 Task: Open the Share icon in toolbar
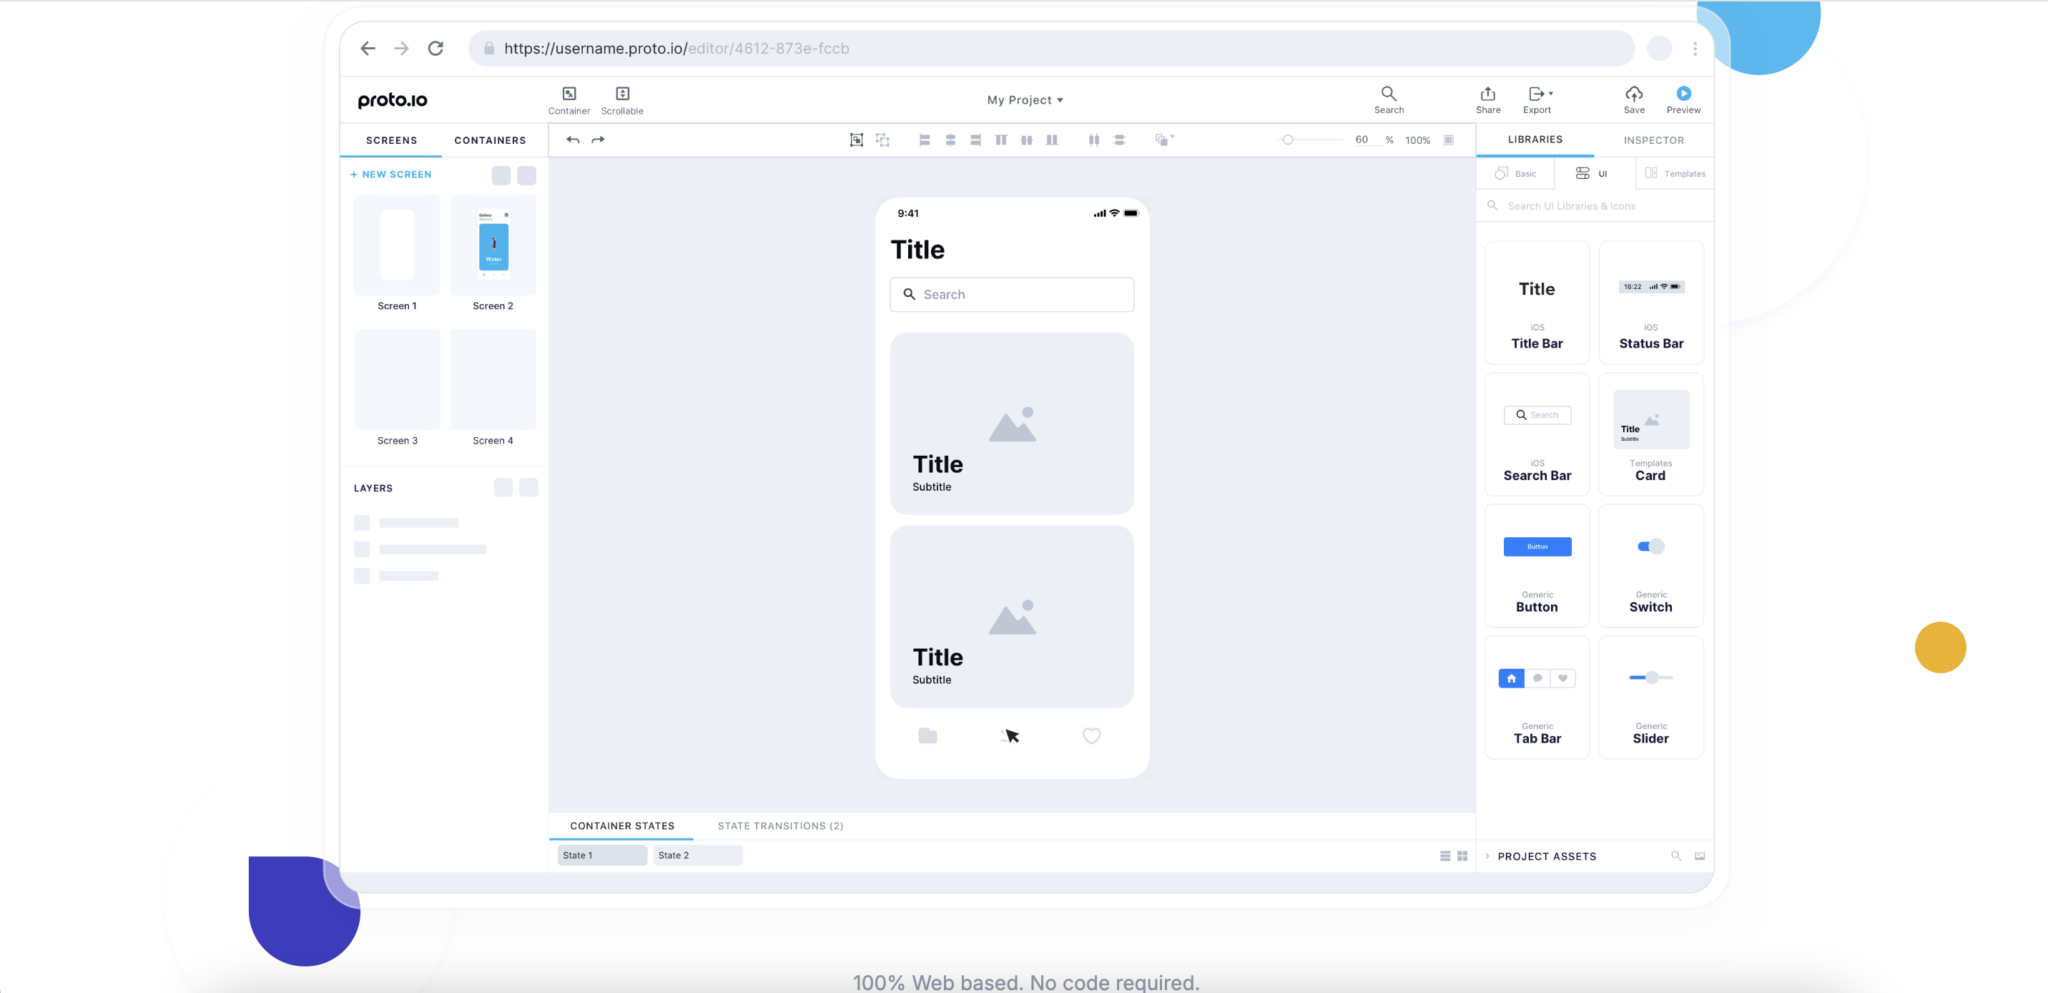click(x=1488, y=94)
